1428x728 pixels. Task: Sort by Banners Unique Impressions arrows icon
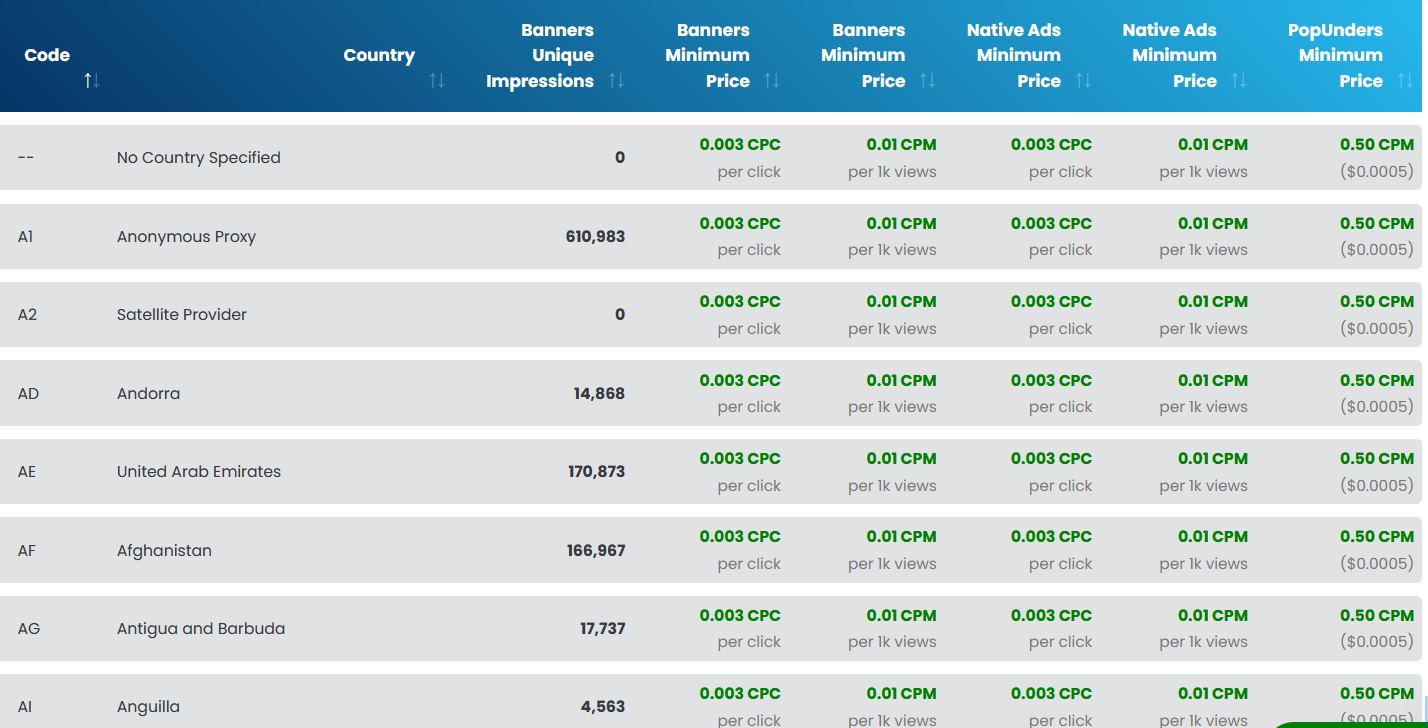pyautogui.click(x=616, y=81)
